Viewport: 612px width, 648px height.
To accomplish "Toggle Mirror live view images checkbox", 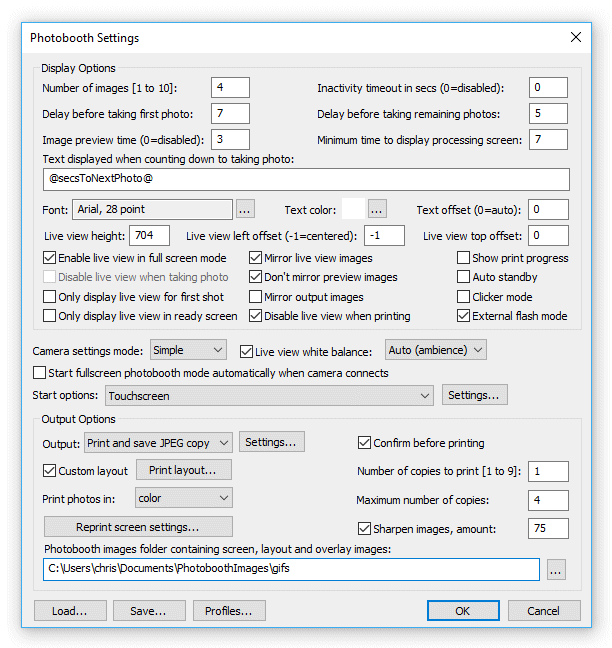I will click(x=257, y=258).
